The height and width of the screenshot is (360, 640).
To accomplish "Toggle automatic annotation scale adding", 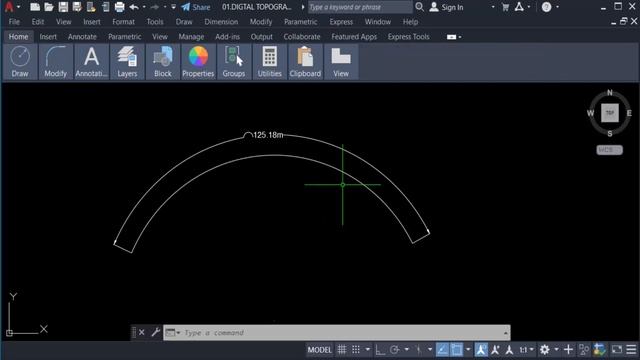I will pos(495,349).
